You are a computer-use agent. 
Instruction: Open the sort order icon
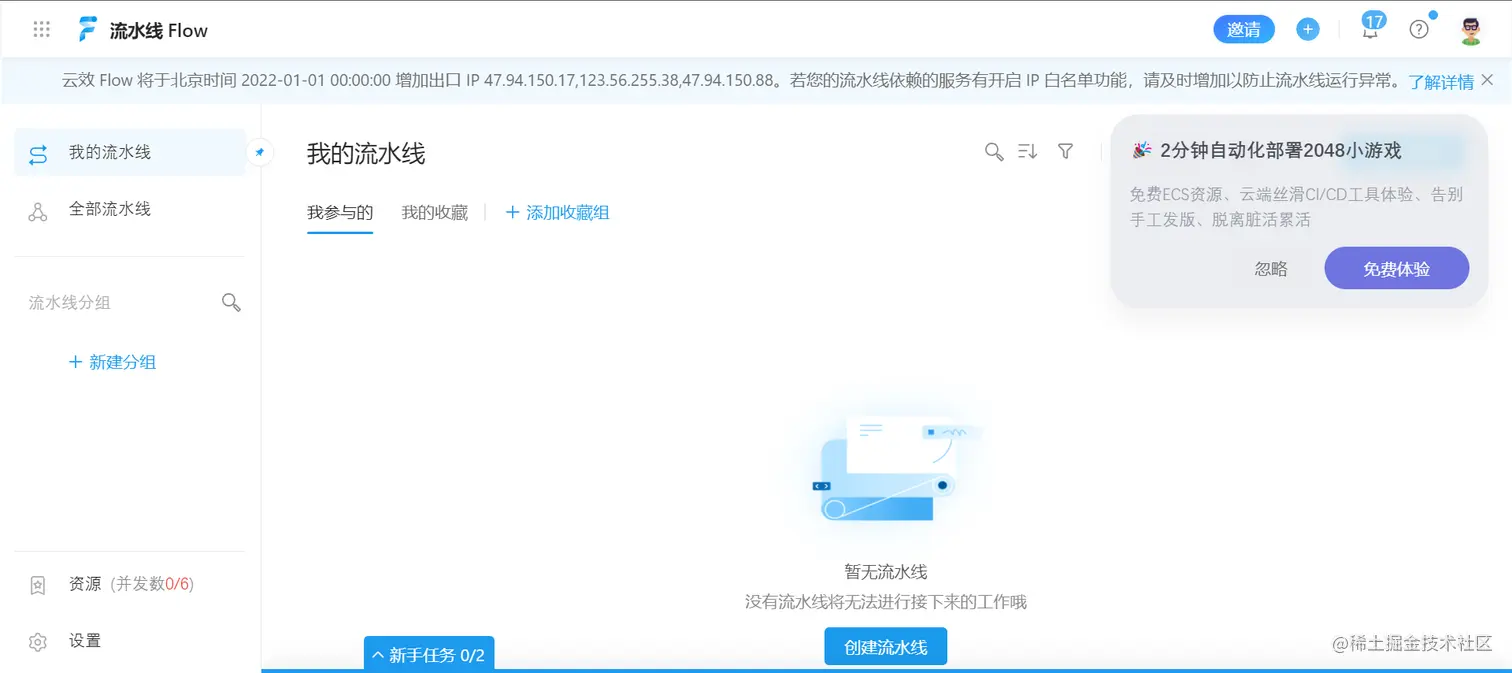click(x=1028, y=151)
